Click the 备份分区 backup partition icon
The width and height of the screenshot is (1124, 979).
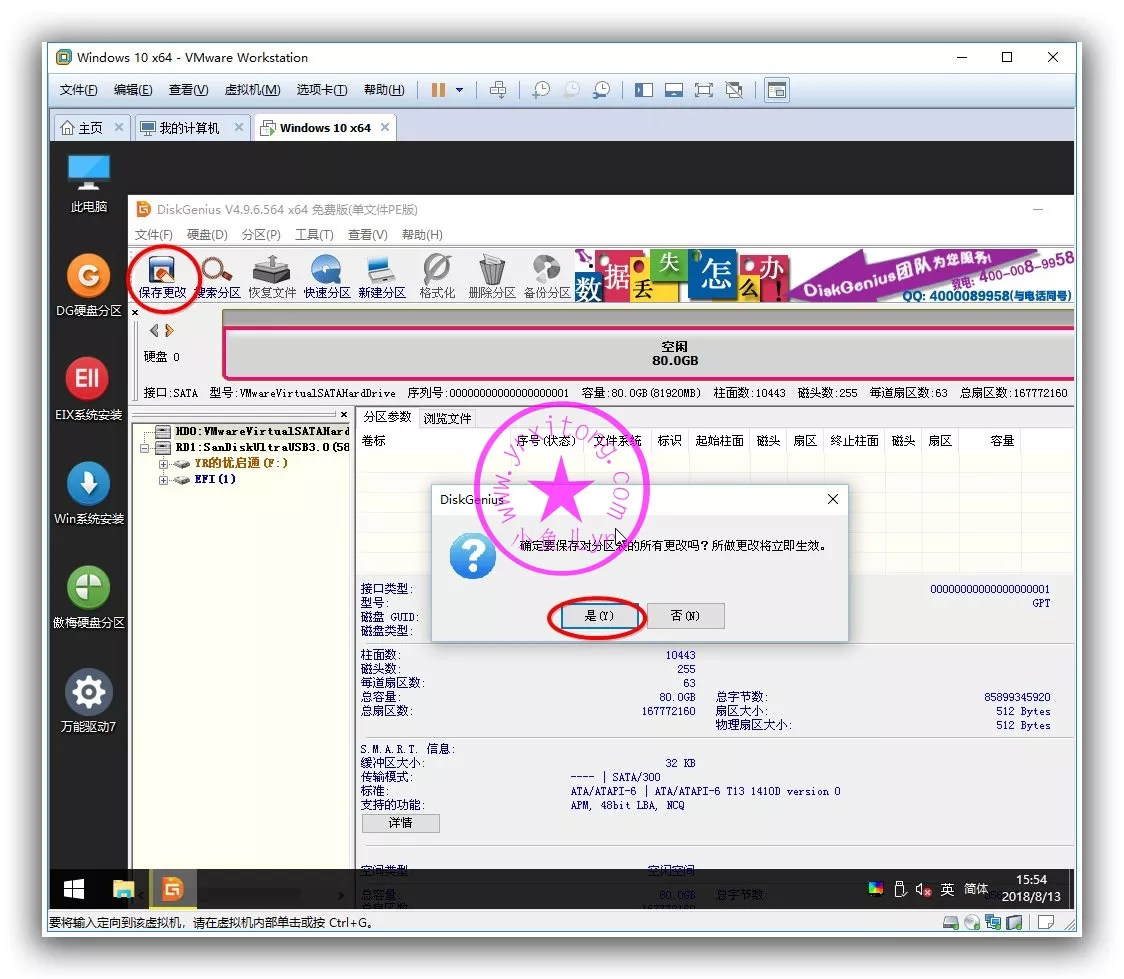[x=547, y=277]
